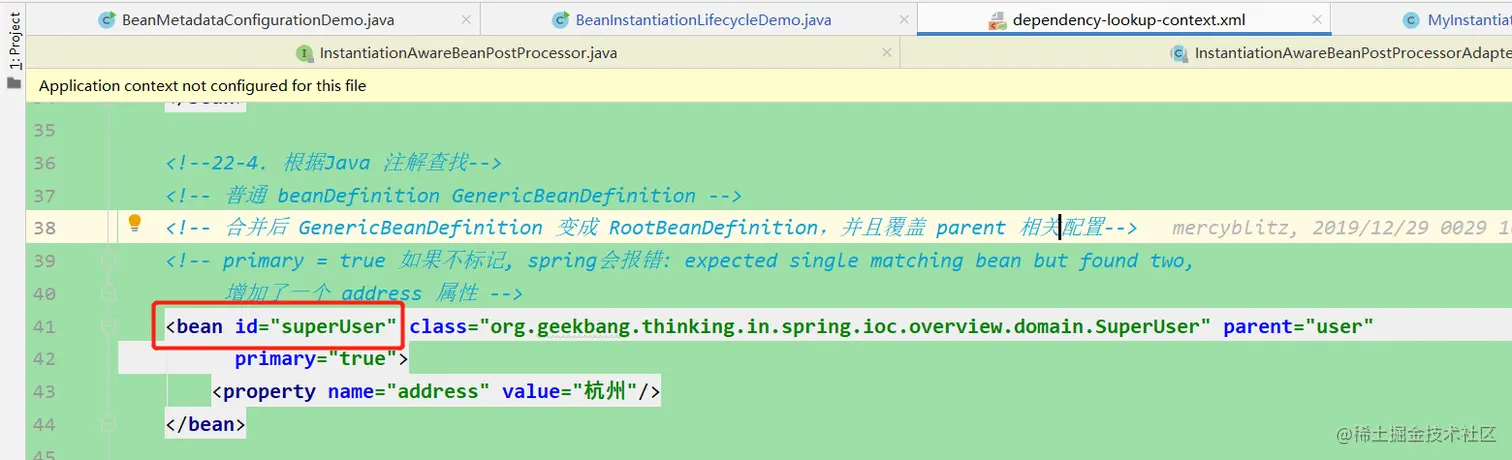Screen dimensions: 1512x460
Task: Click the id="superUser" attribute
Action: 317,326
